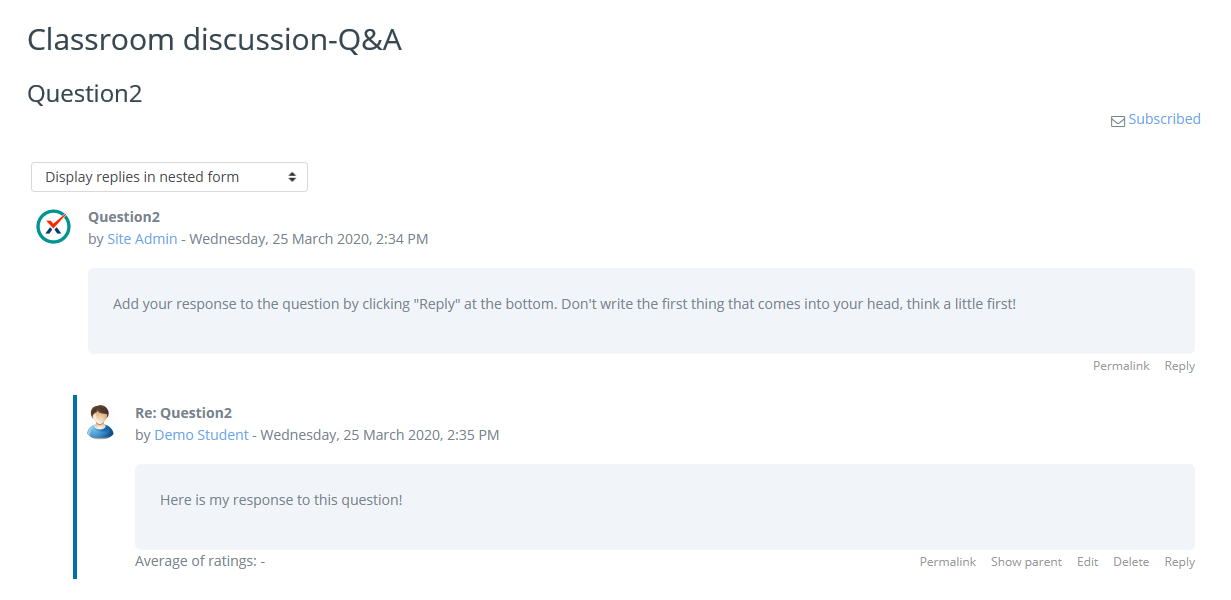This screenshot has height=600, width=1231.
Task: Open Demo Student's profile link
Action: [x=201, y=435]
